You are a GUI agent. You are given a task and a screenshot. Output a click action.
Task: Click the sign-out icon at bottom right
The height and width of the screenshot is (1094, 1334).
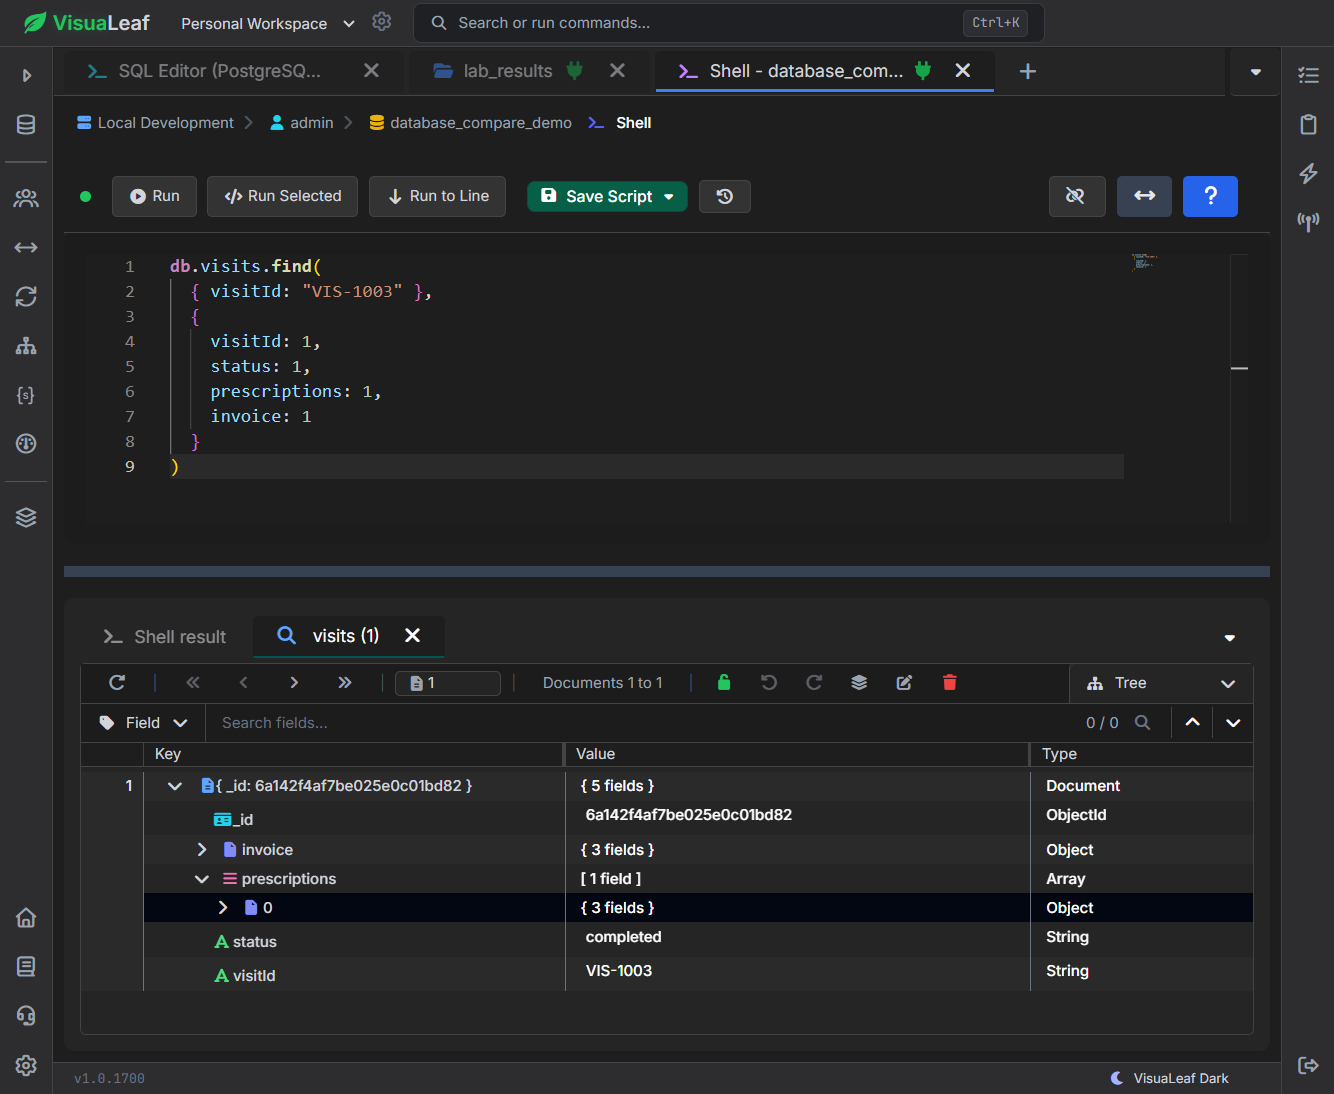pyautogui.click(x=1308, y=1065)
